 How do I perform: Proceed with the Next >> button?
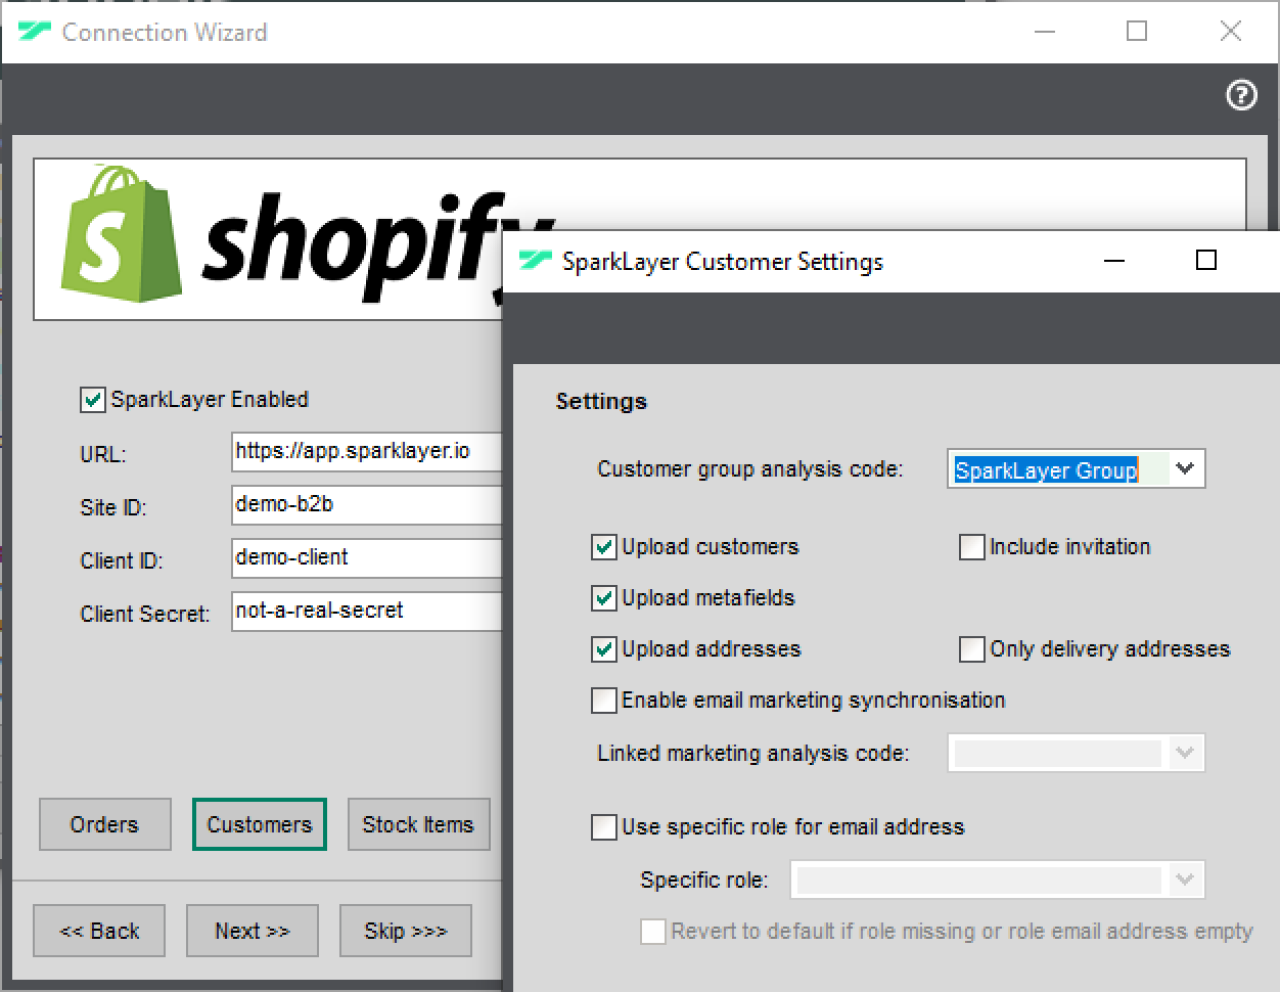tap(252, 931)
